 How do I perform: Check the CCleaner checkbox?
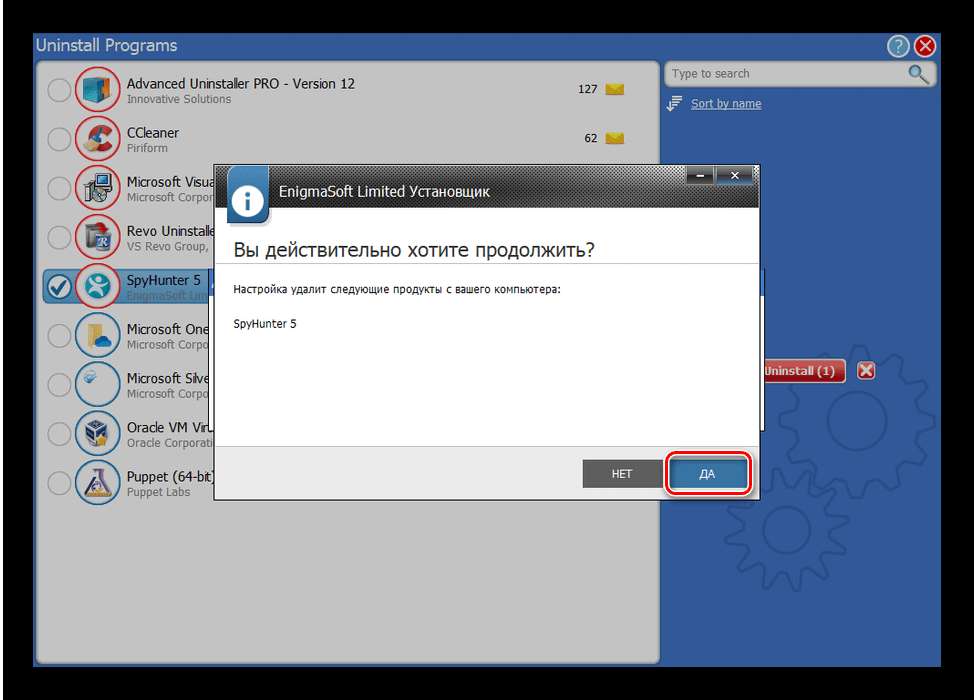point(59,139)
